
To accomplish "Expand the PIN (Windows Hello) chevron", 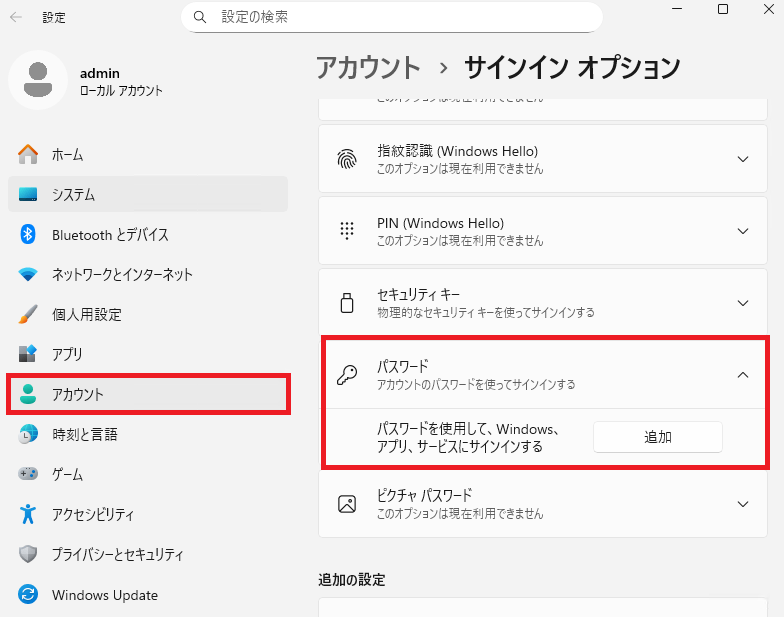I will 742,231.
